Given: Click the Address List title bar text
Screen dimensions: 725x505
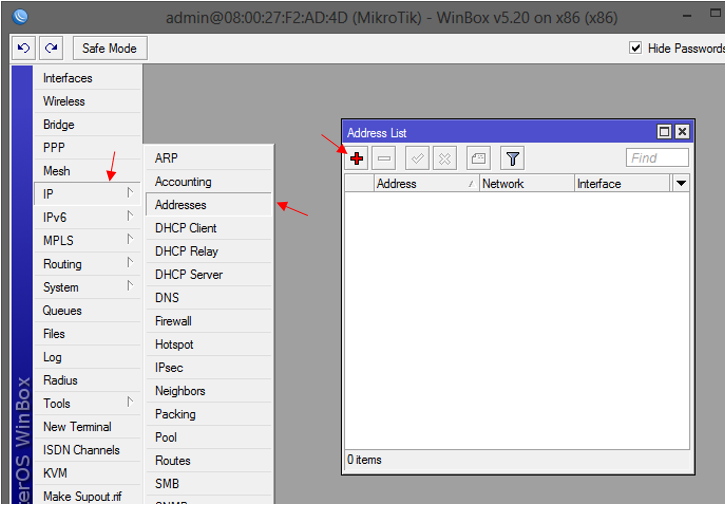Looking at the screenshot, I should [377, 133].
